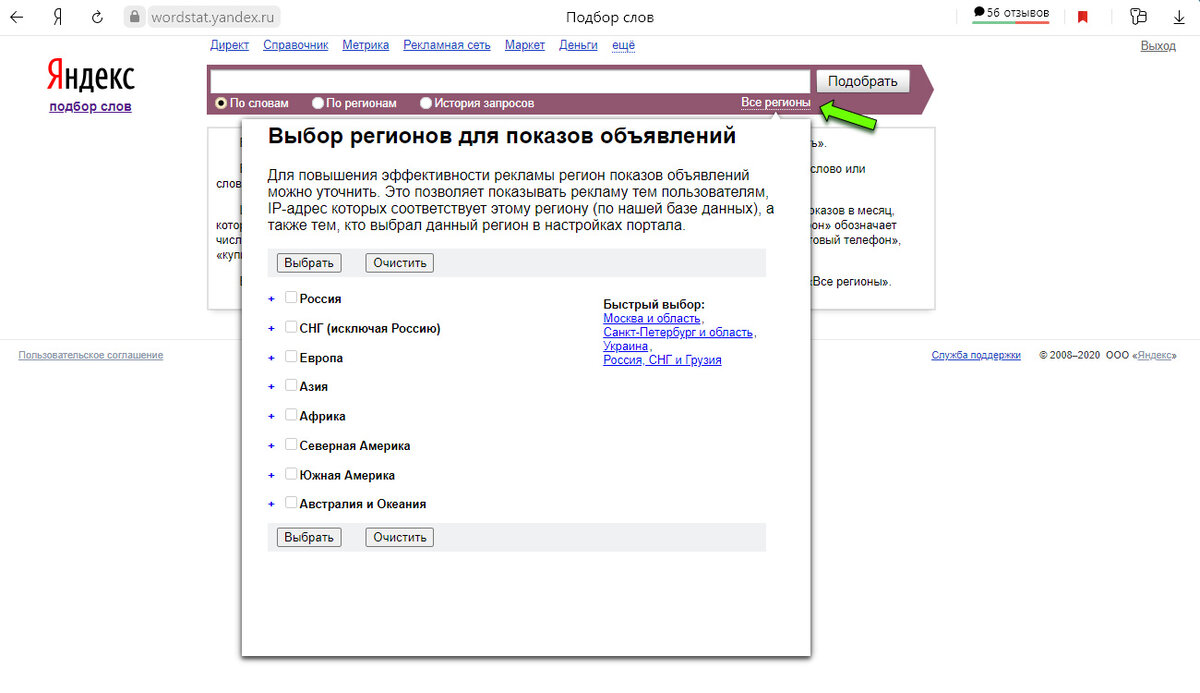Expand the Южная Америка region with plus
The height and width of the screenshot is (693, 1200).
click(271, 476)
